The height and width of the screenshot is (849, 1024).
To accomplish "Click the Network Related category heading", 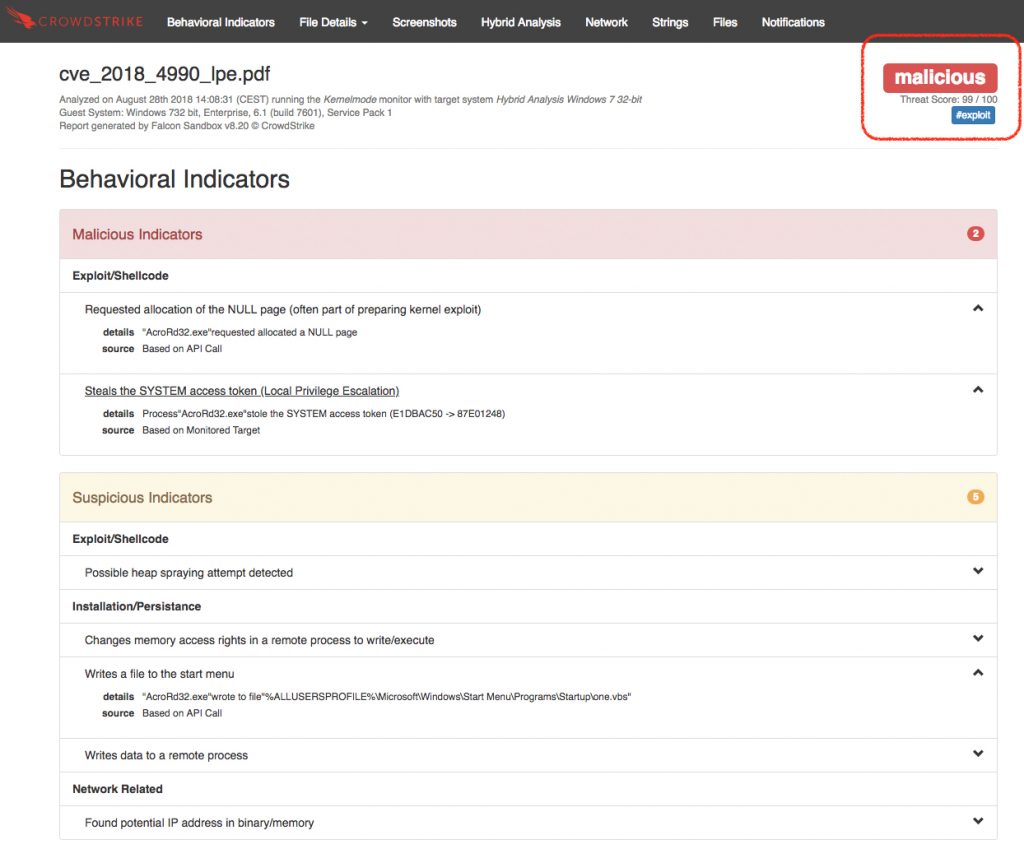I will pyautogui.click(x=118, y=789).
